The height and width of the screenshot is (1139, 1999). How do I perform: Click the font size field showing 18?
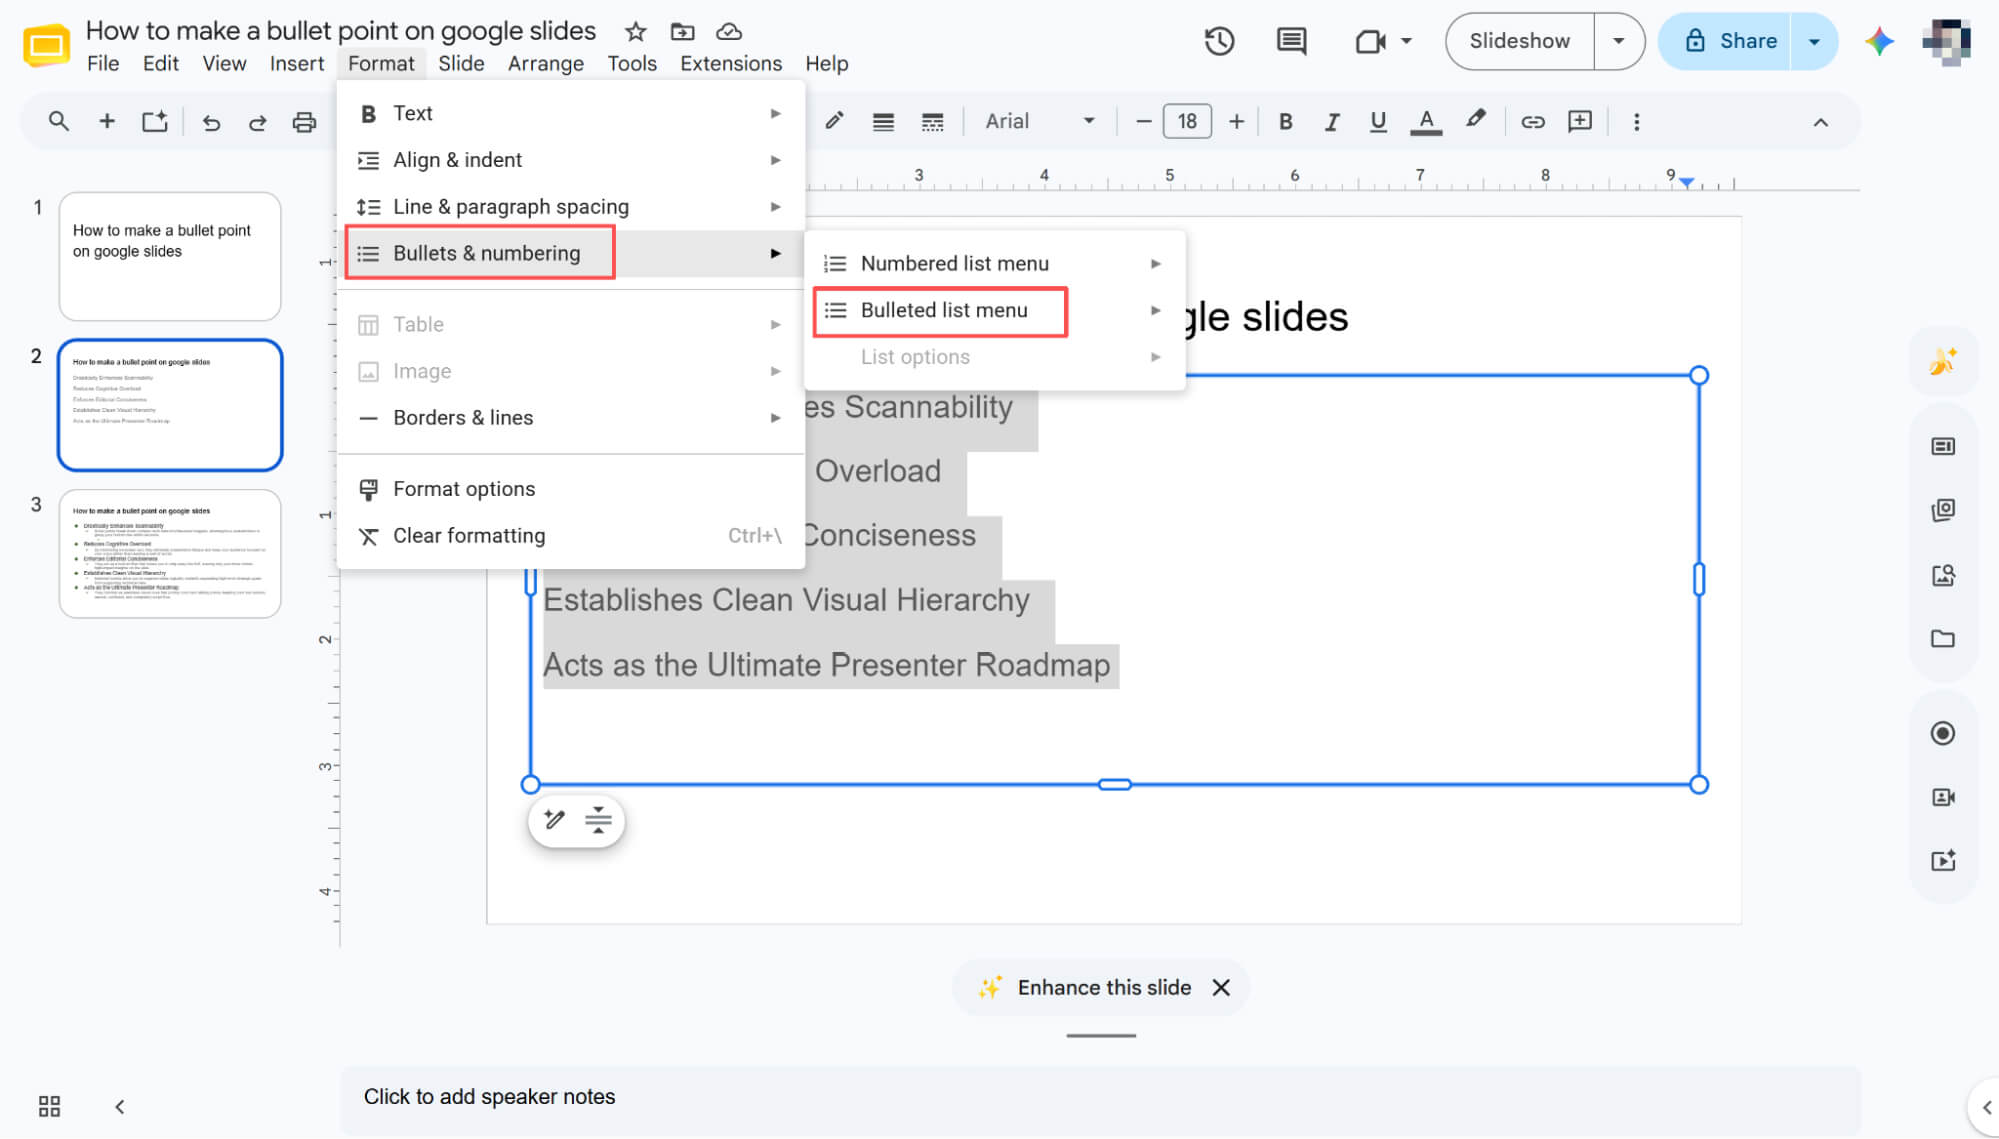(x=1187, y=122)
